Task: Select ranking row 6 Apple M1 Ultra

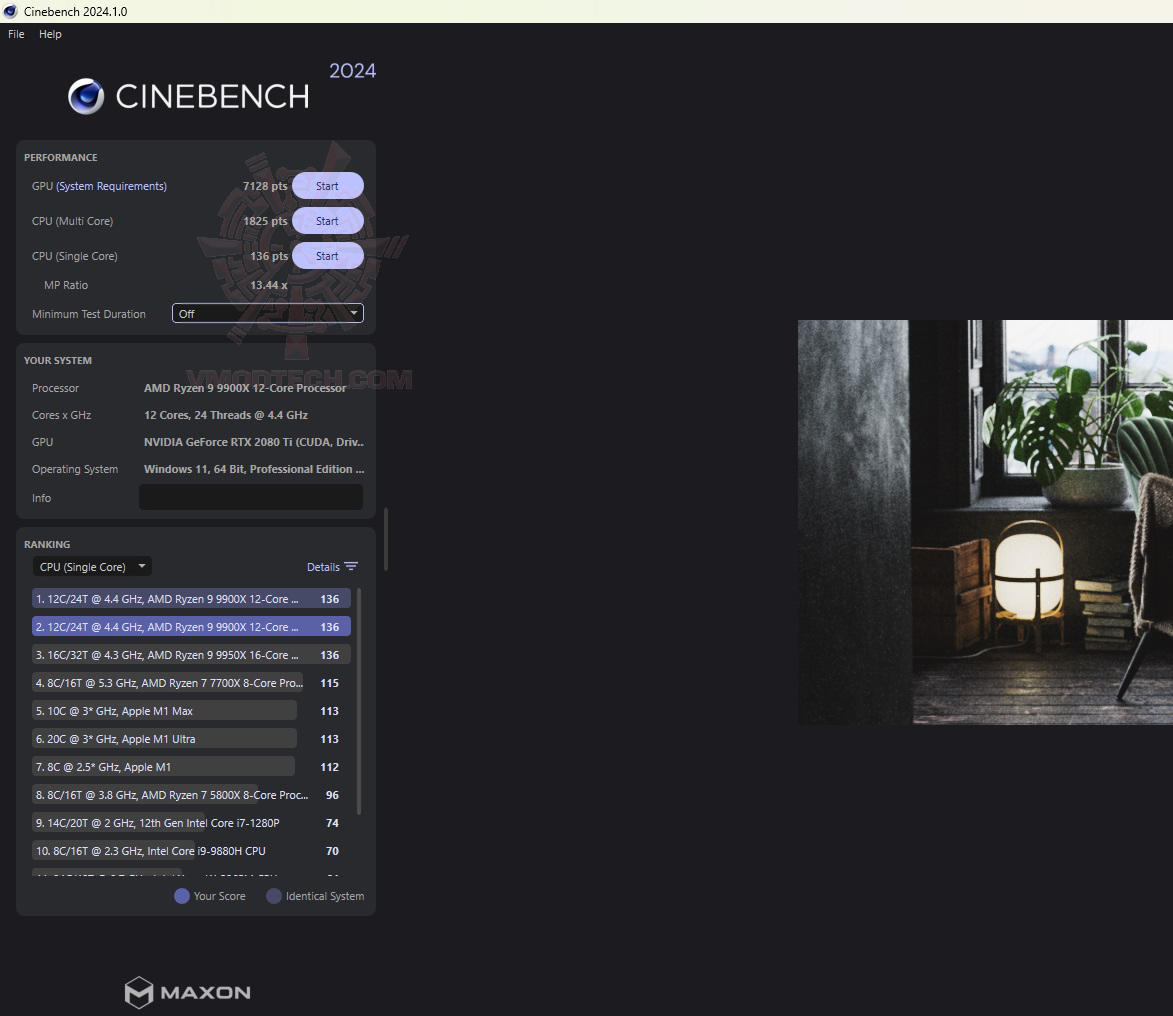Action: click(x=192, y=738)
